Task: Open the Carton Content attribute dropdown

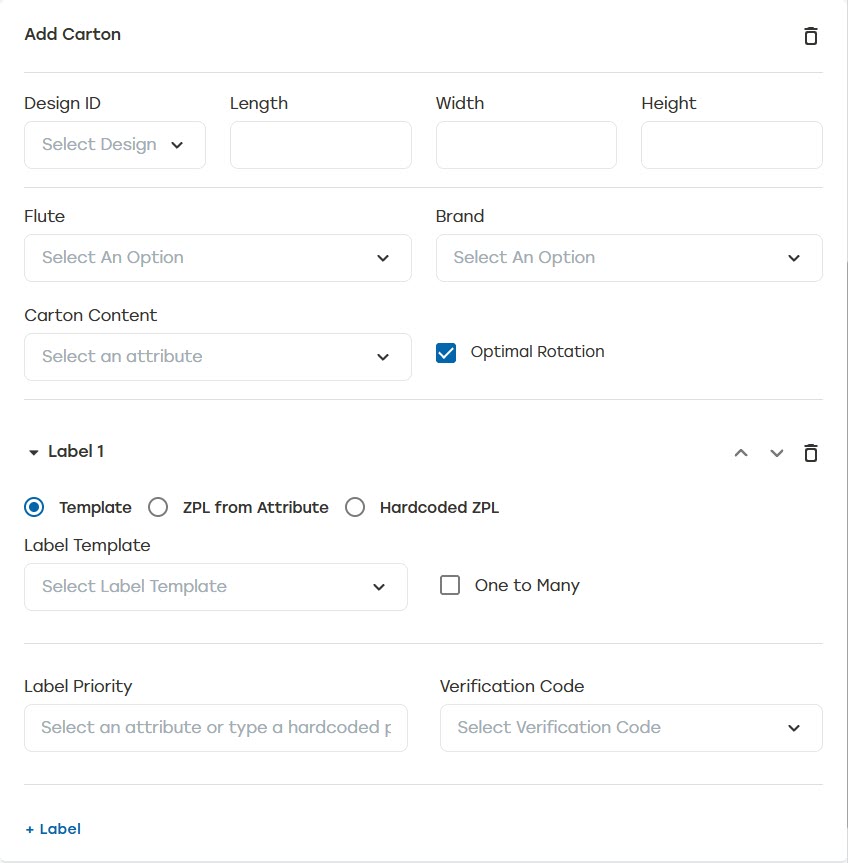Action: pos(217,357)
